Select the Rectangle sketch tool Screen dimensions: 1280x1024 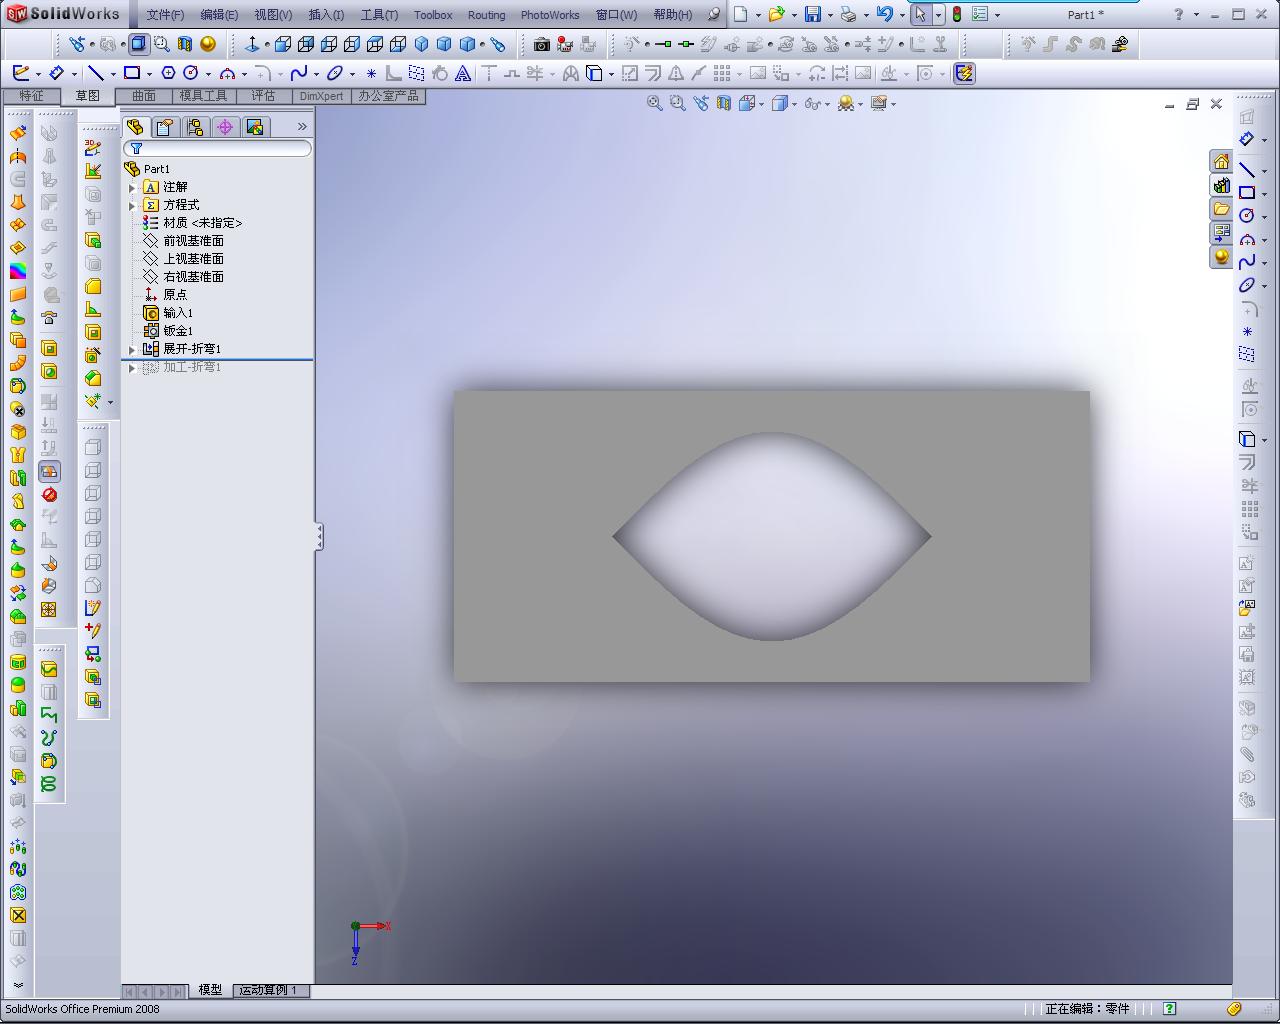click(x=131, y=73)
